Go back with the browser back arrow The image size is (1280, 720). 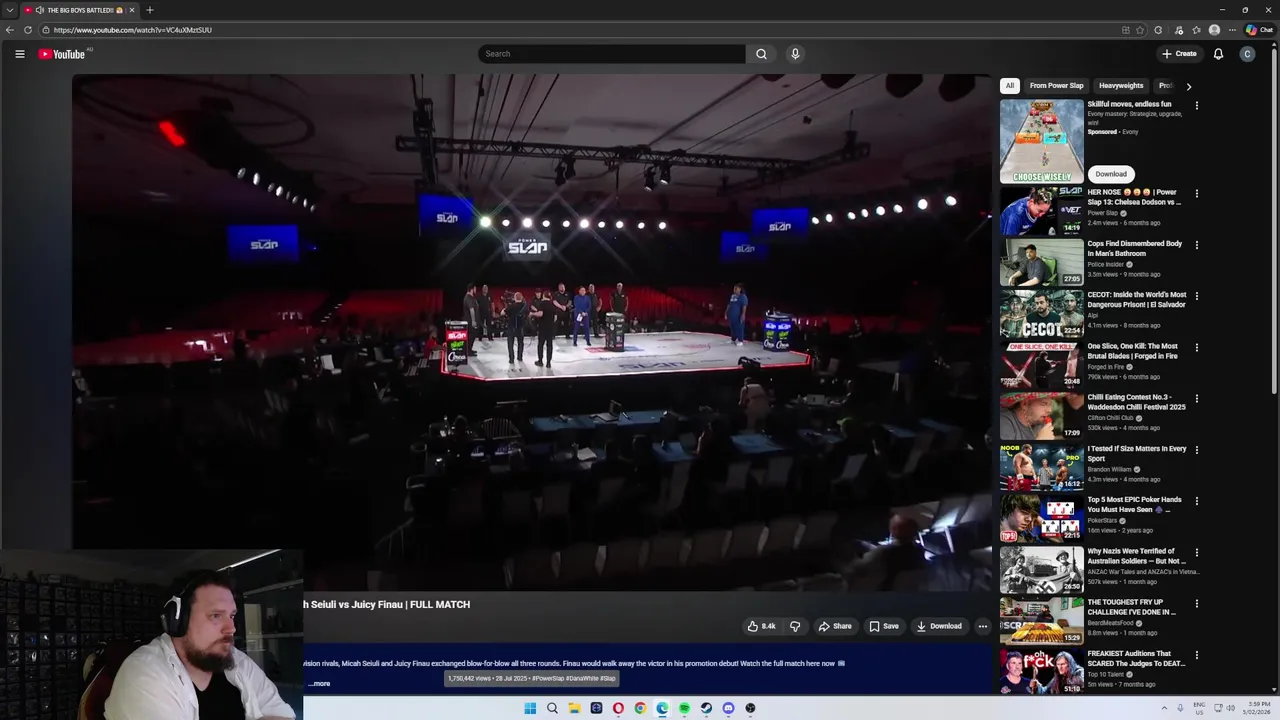(10, 30)
